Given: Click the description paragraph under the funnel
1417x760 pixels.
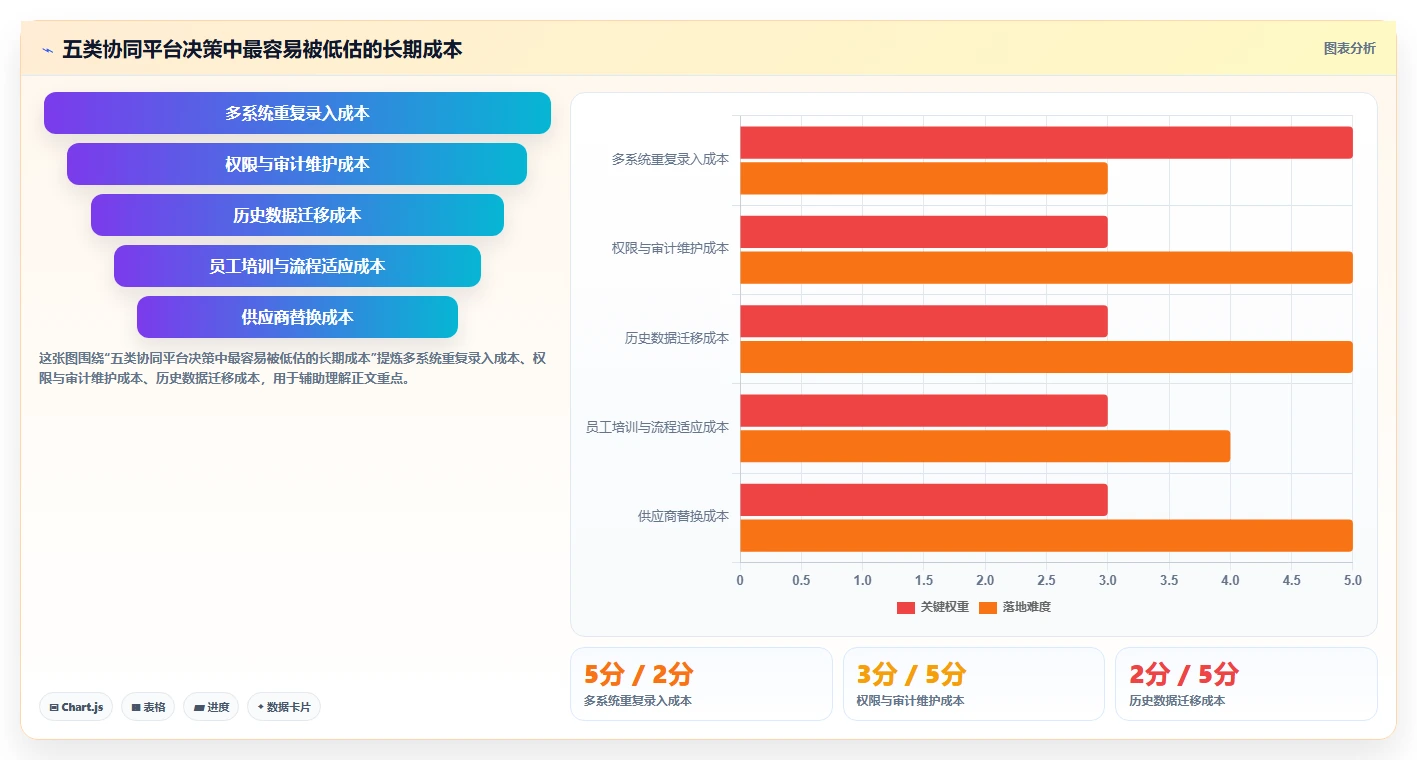Looking at the screenshot, I should (292, 368).
